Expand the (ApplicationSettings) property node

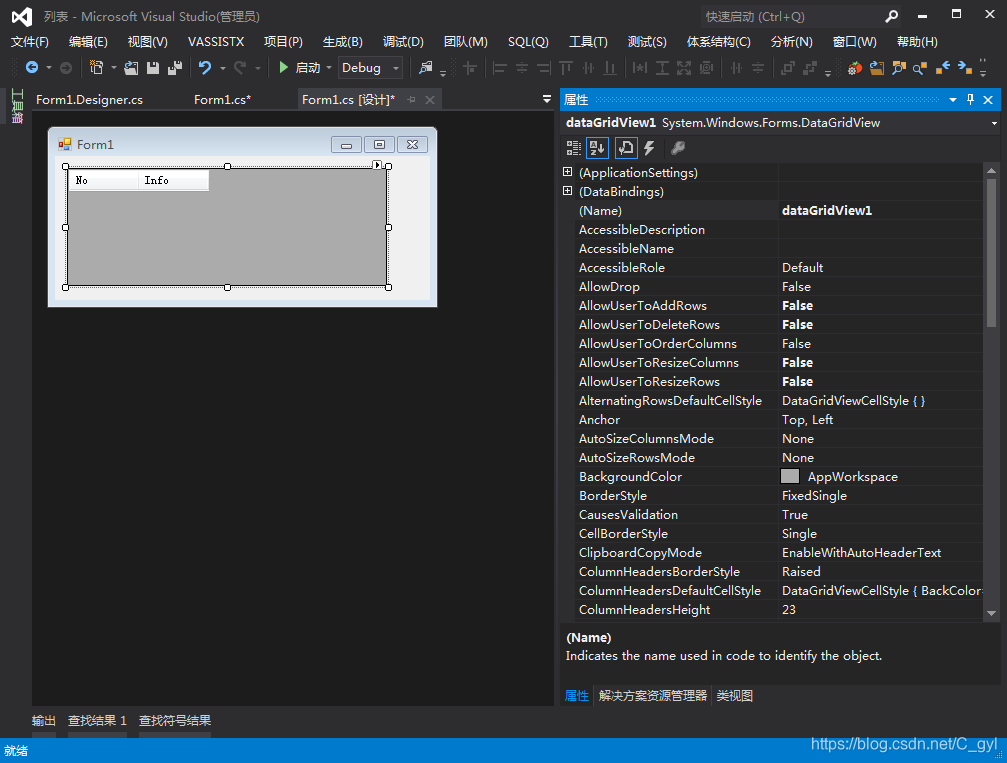(x=567, y=171)
